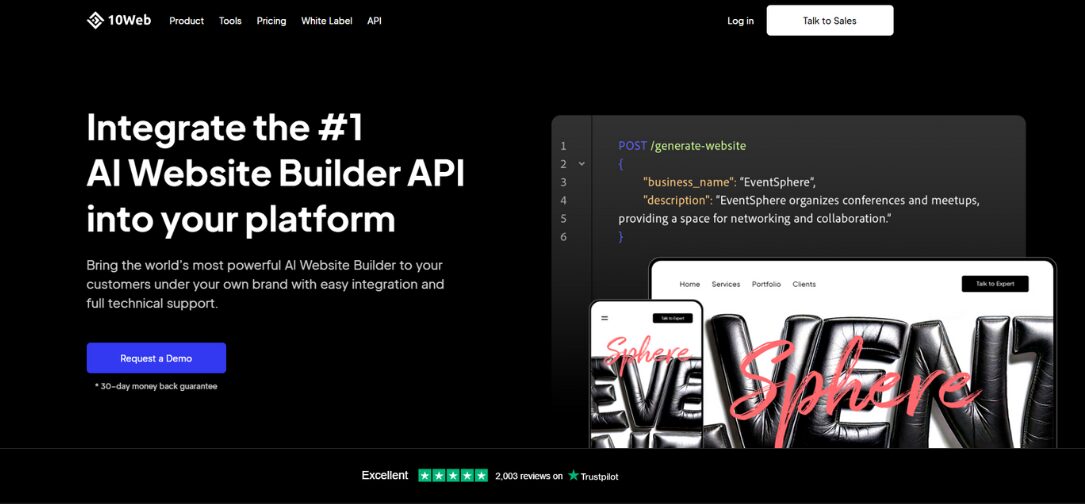
Task: Click the green Trustpilot star rating
Action: (x=453, y=476)
